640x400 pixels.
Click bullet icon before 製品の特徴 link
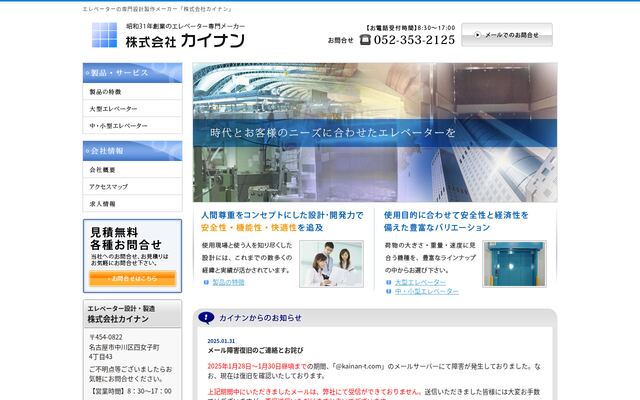[x=206, y=282]
